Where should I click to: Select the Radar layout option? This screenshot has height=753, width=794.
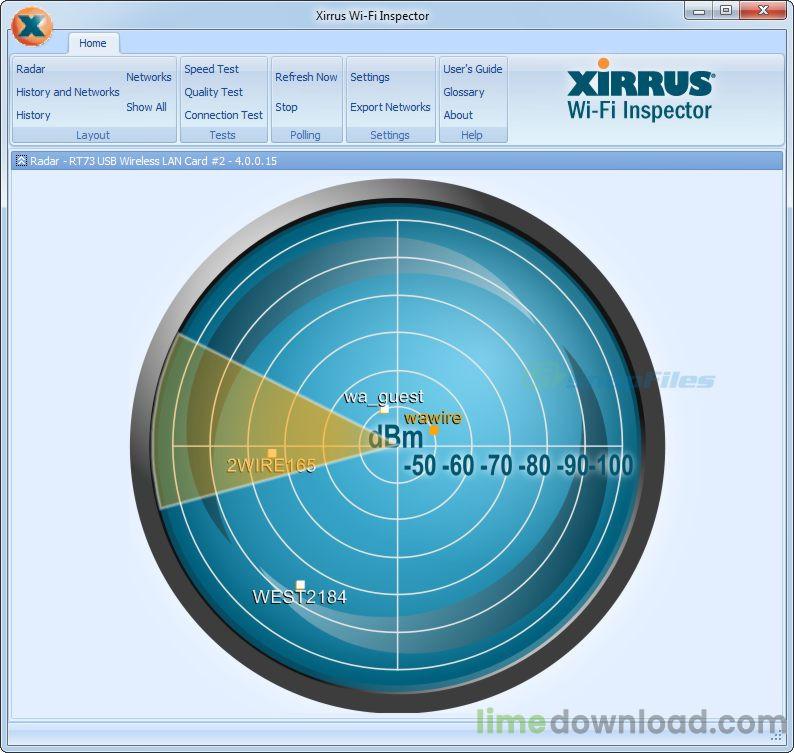click(x=30, y=69)
